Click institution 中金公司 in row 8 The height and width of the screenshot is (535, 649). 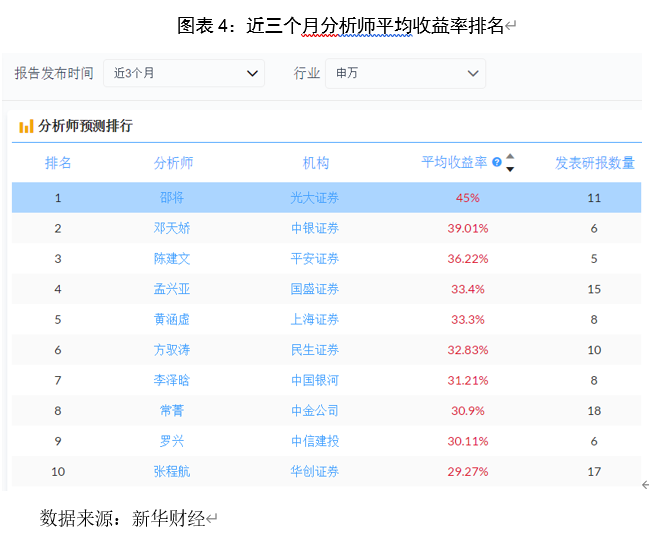pyautogui.click(x=315, y=411)
